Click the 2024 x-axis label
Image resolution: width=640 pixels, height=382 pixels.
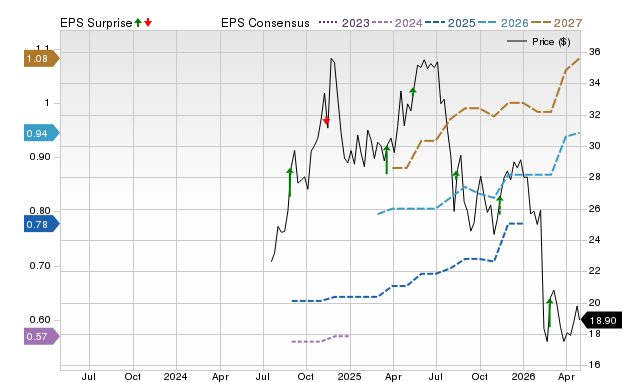tap(176, 376)
